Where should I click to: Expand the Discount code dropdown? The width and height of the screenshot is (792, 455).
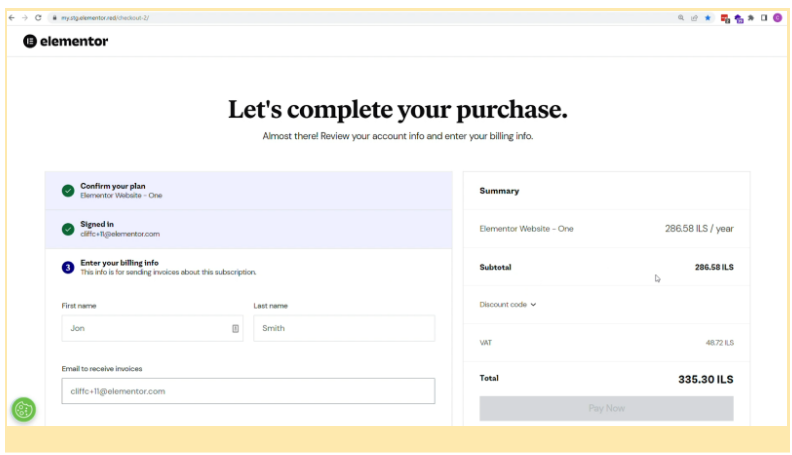pos(508,305)
